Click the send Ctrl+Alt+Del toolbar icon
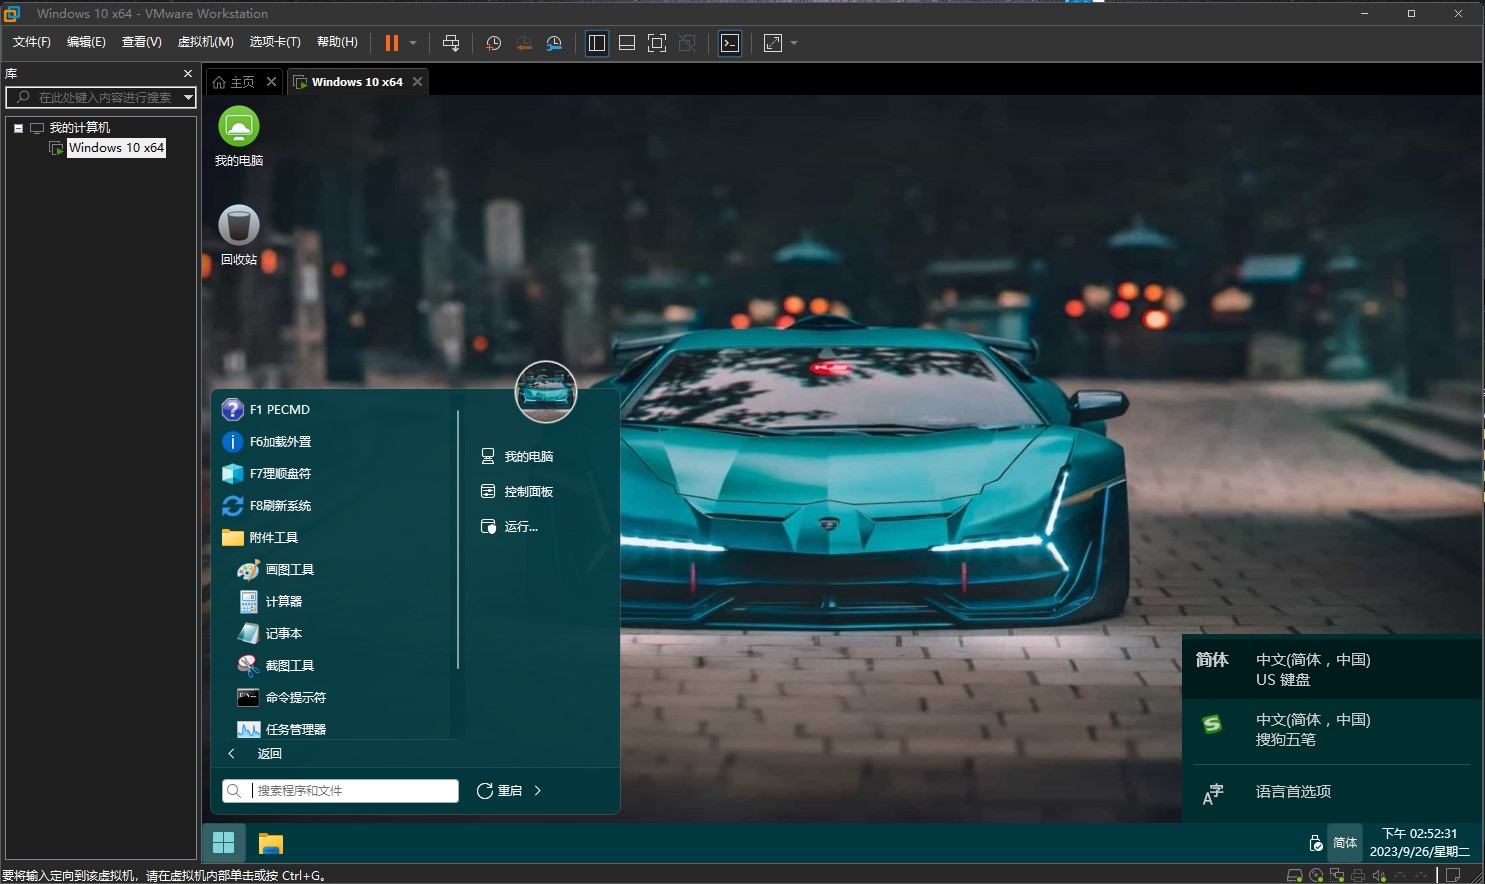 tap(451, 43)
